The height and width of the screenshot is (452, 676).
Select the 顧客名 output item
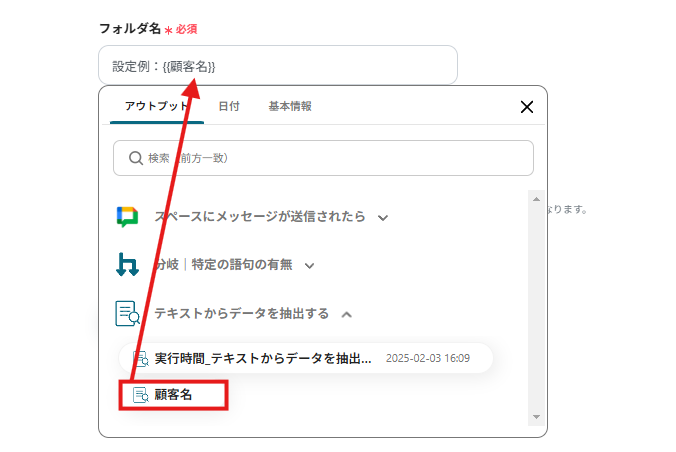[173, 395]
